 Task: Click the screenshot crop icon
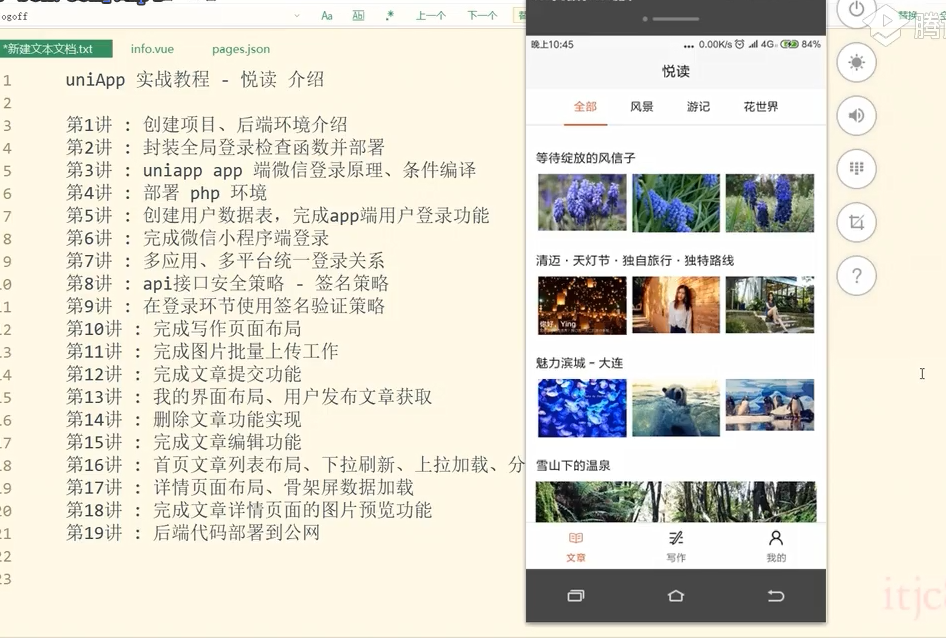tap(856, 222)
